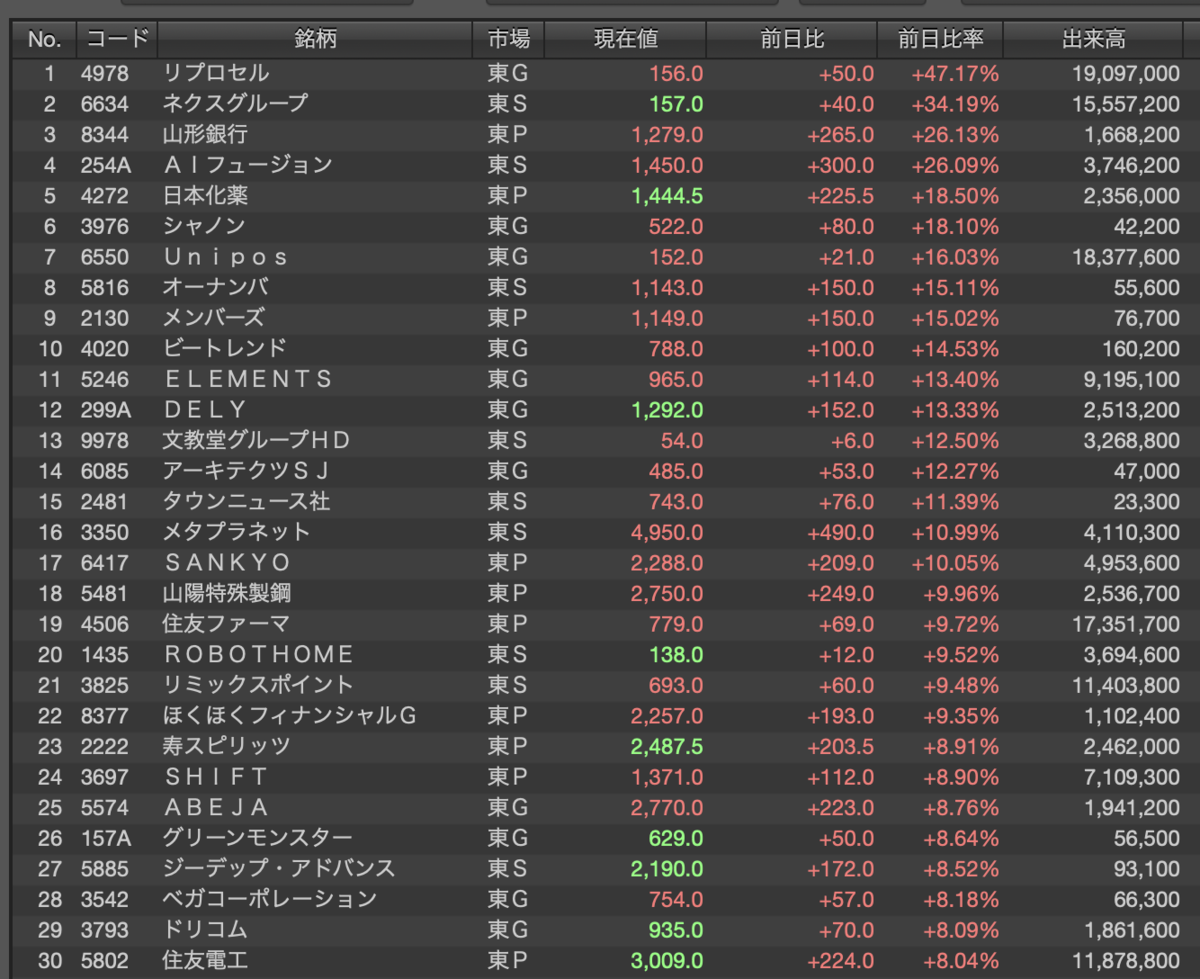The height and width of the screenshot is (979, 1200).
Task: Select 日本化薬 stock name
Action: click(204, 195)
